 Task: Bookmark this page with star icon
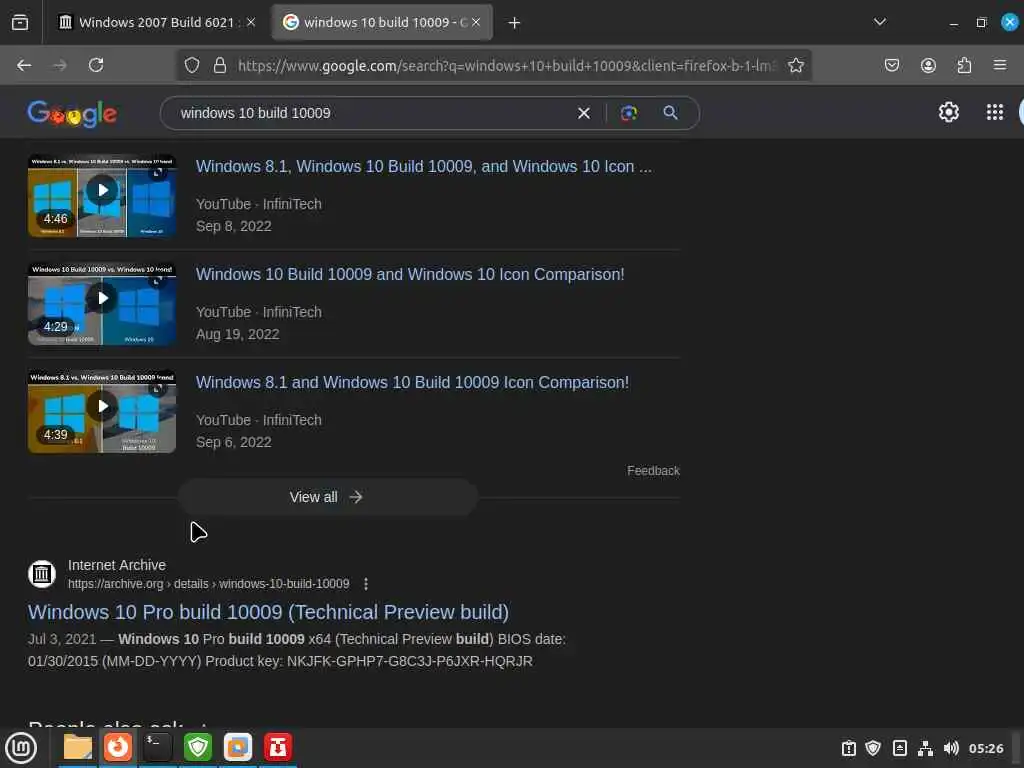click(795, 65)
